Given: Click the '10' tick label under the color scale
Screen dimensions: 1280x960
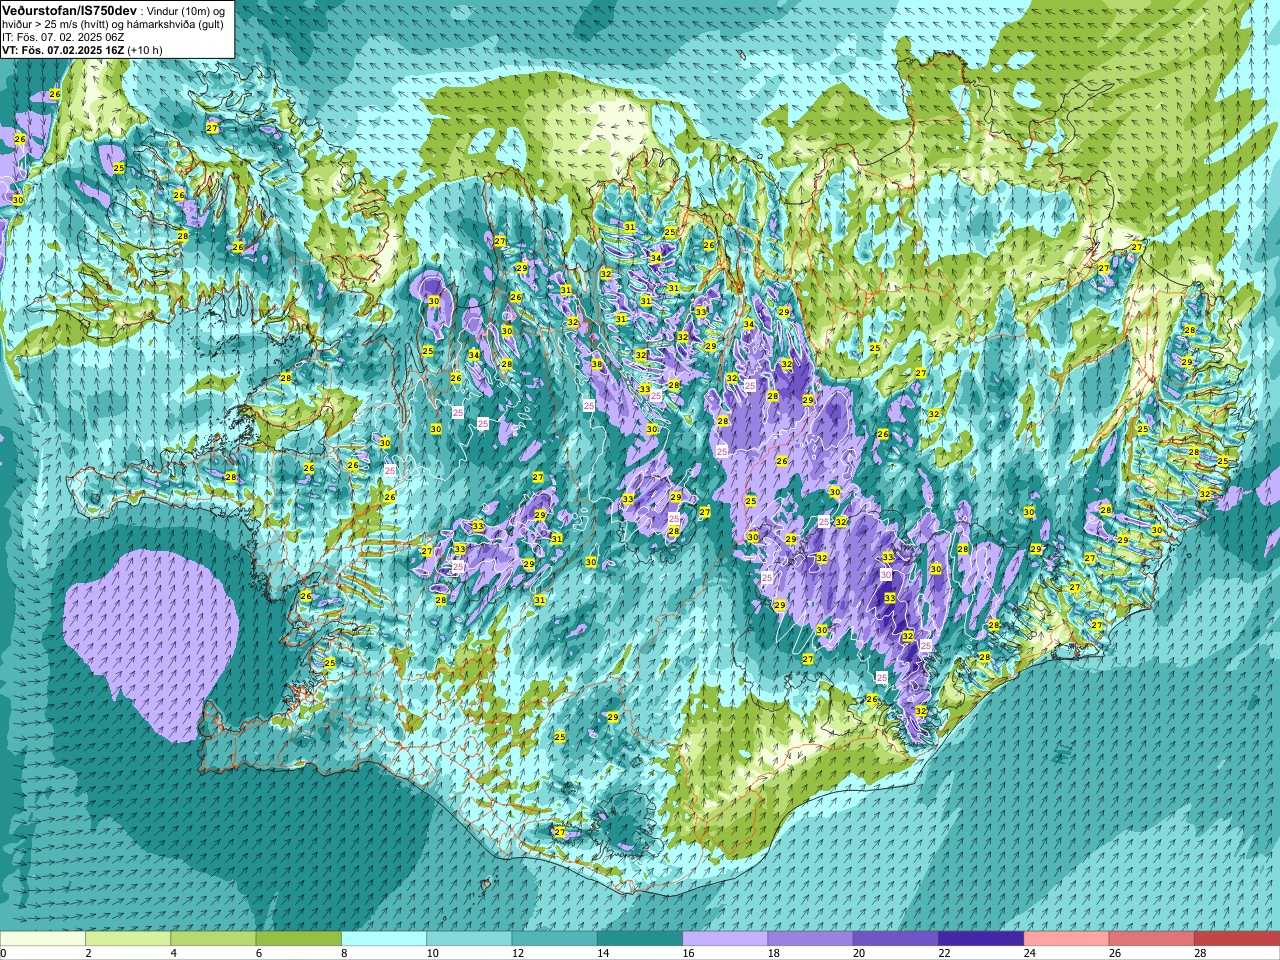Looking at the screenshot, I should (433, 953).
